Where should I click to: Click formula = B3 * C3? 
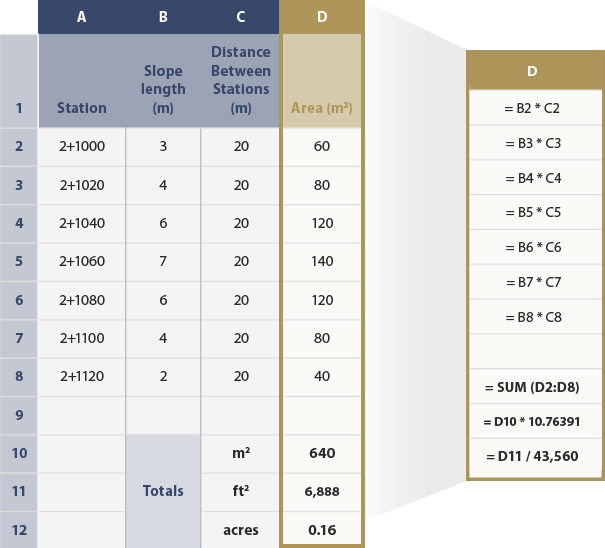(535, 143)
